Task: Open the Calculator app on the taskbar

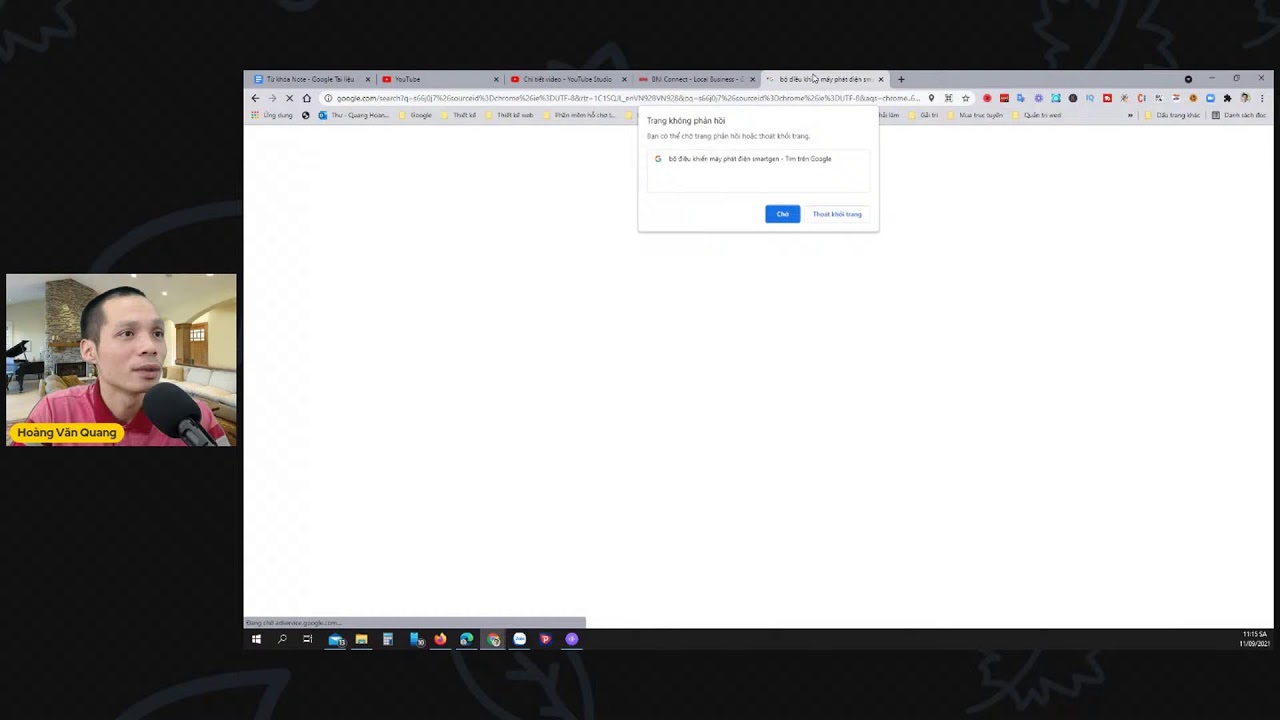Action: (x=387, y=639)
